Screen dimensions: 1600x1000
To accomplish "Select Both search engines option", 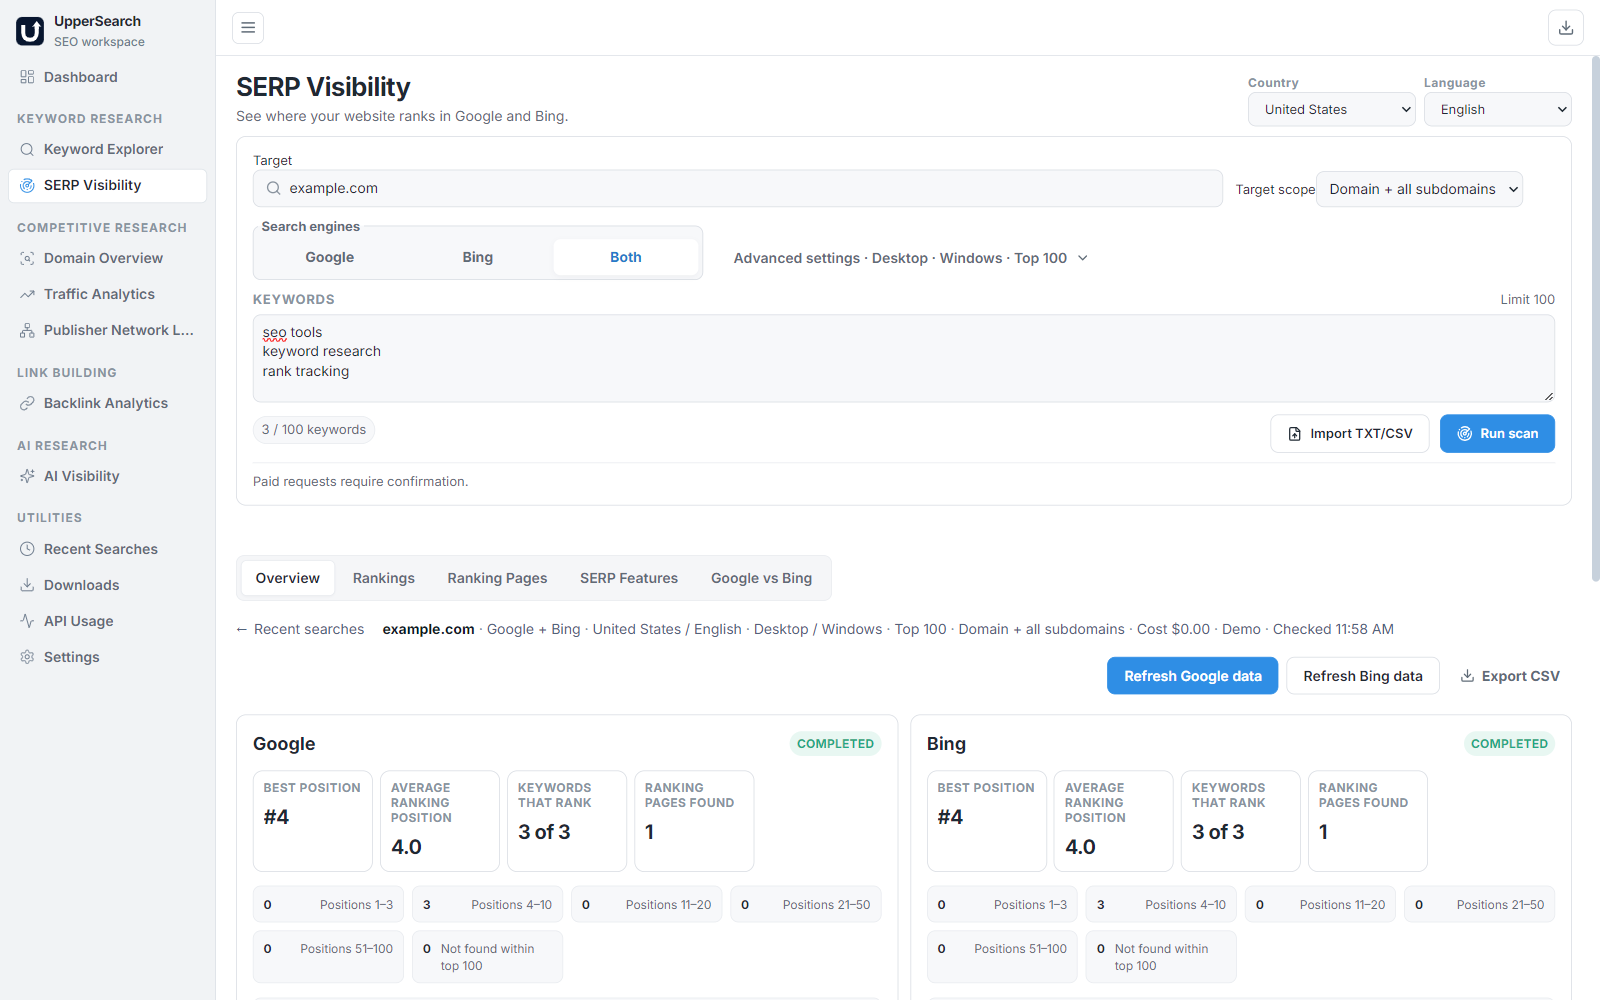I will click(626, 257).
